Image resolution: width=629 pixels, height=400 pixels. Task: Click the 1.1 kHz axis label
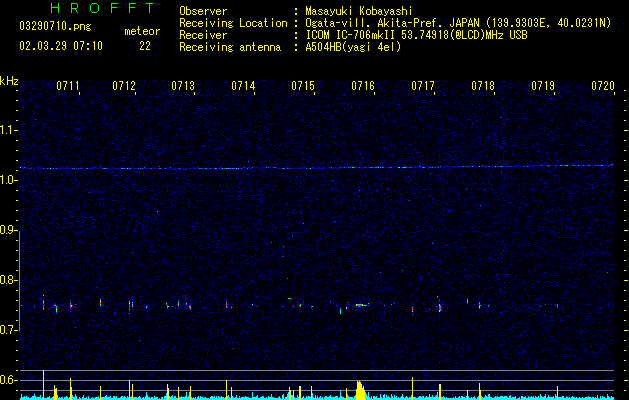click(8, 130)
